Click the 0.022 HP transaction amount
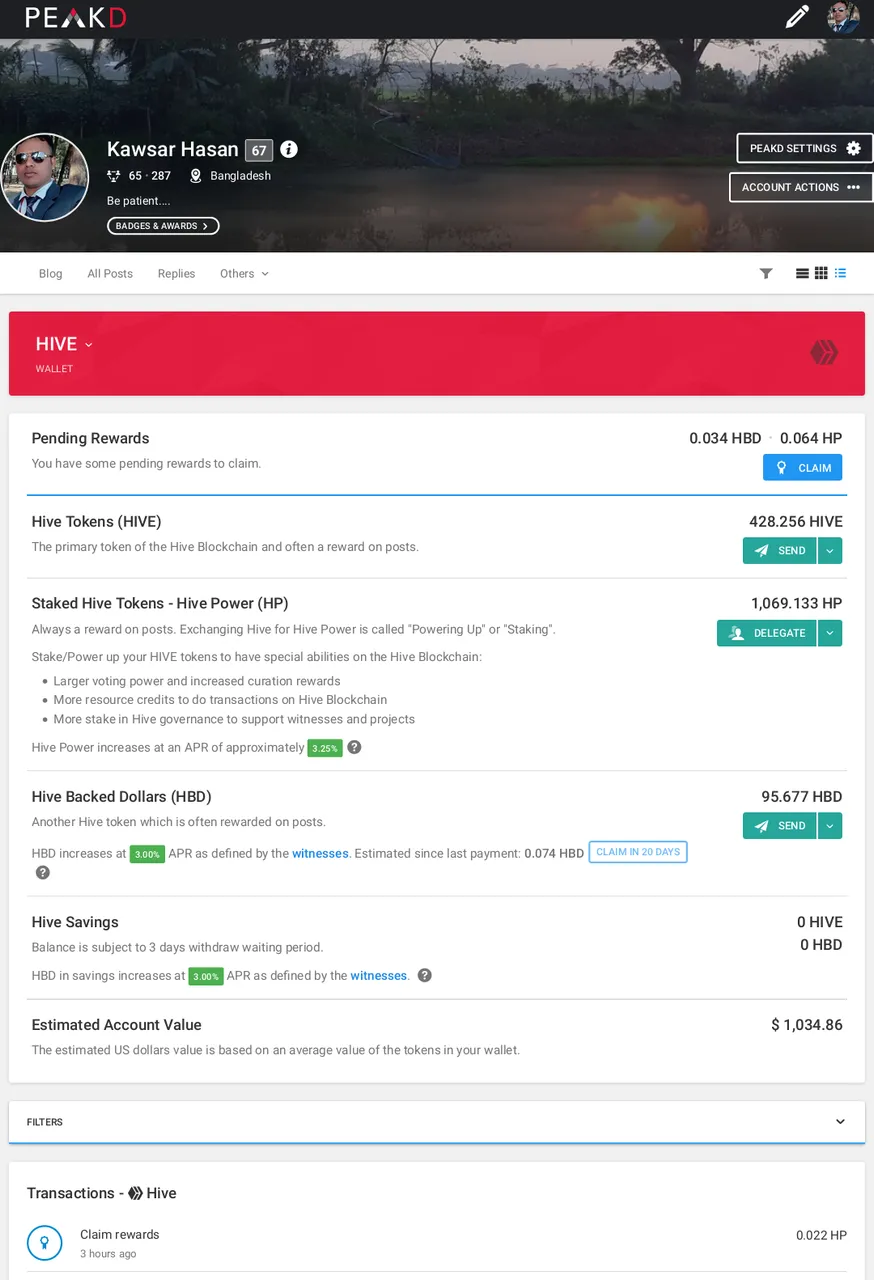The width and height of the screenshot is (874, 1280). pyautogui.click(x=821, y=1235)
